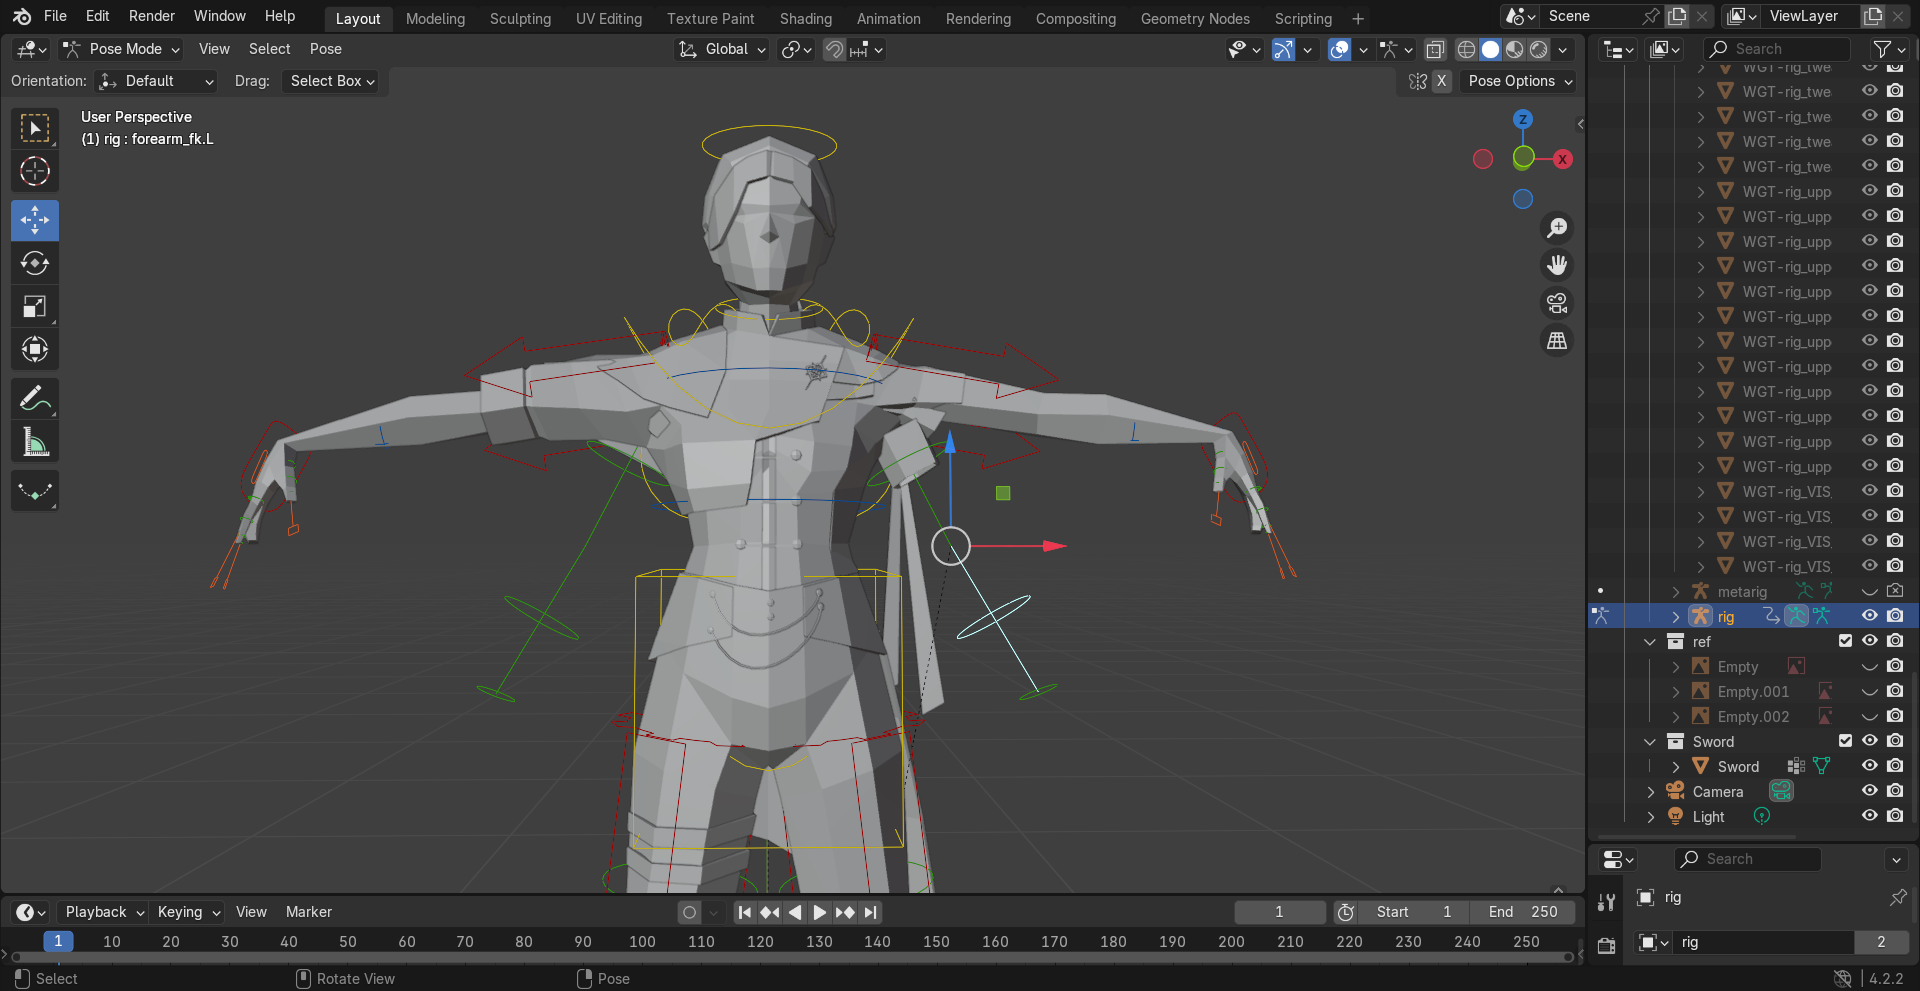
Task: Select the Transform tool
Action: pyautogui.click(x=35, y=349)
